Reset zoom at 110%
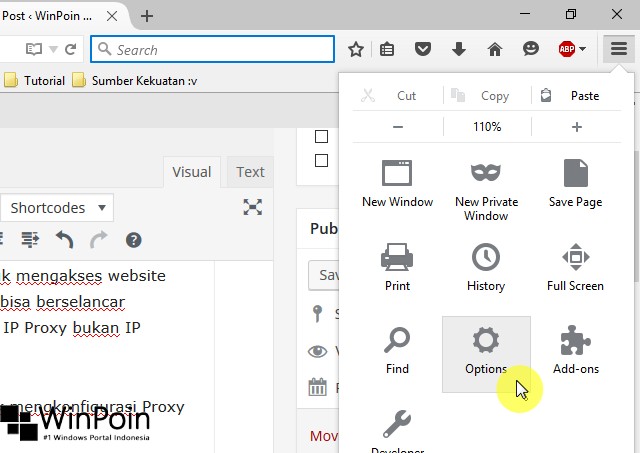The image size is (640, 453). pos(487,127)
